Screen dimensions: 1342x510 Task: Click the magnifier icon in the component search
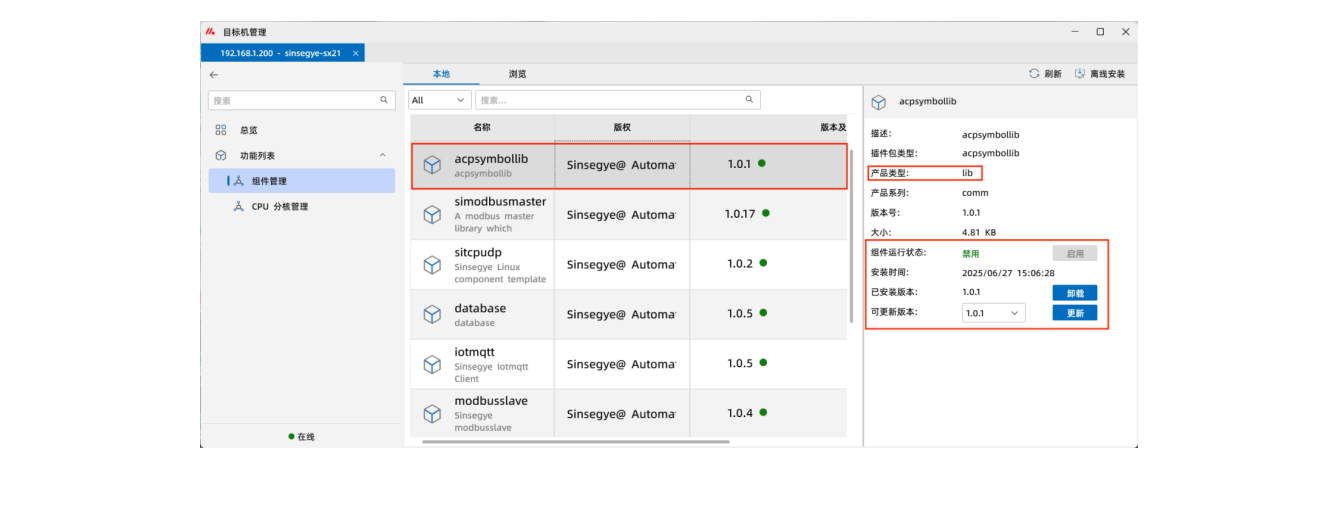749,100
